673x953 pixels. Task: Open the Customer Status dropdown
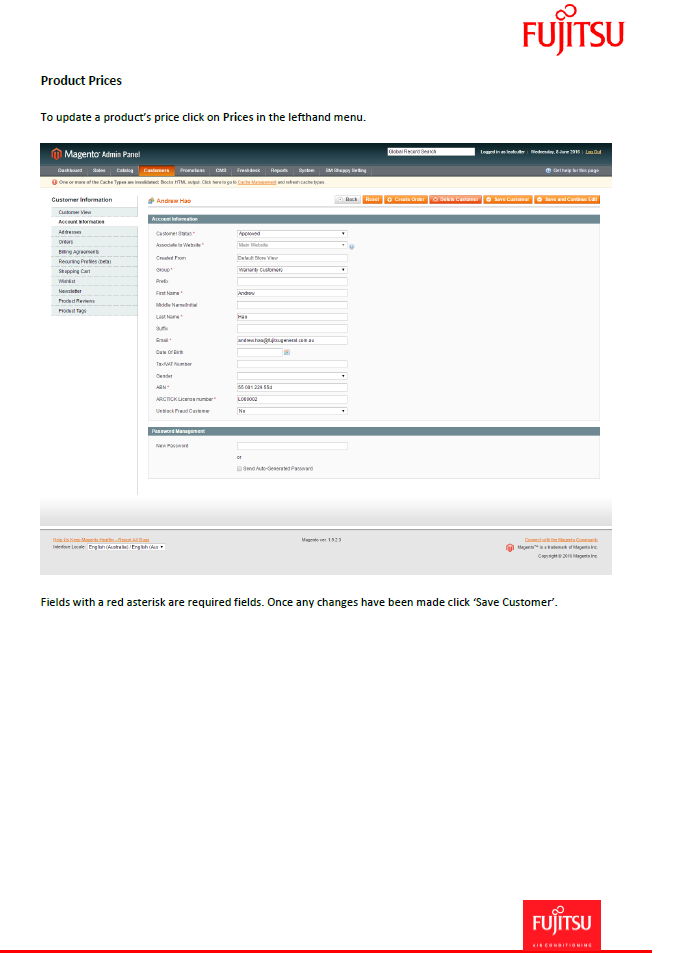[x=292, y=233]
